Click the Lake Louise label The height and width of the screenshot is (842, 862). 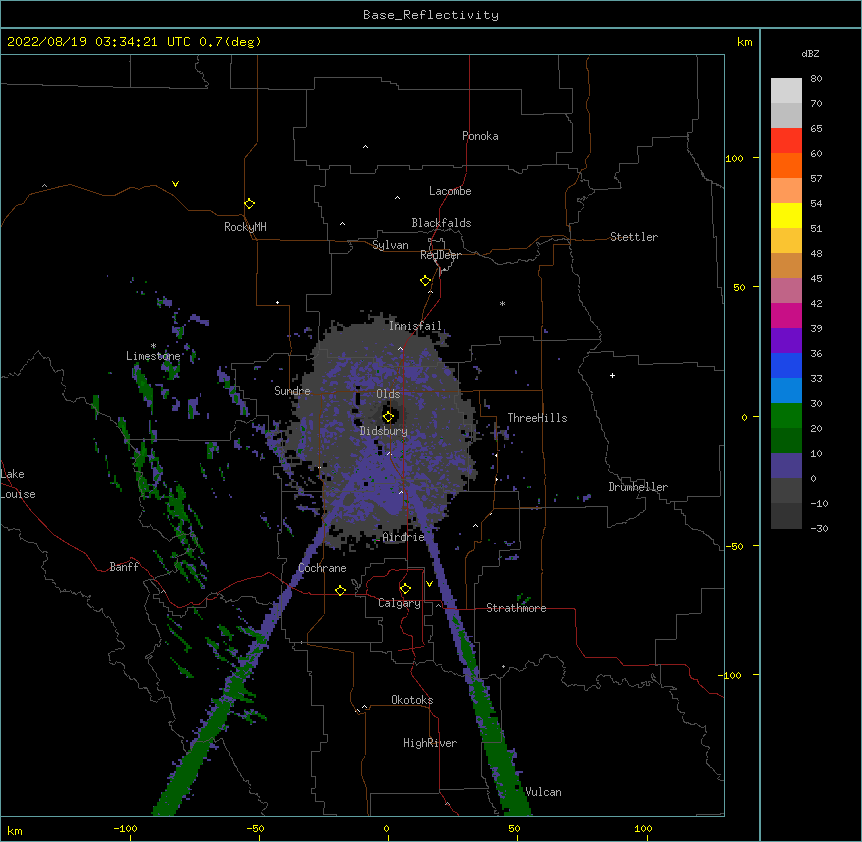point(18,484)
